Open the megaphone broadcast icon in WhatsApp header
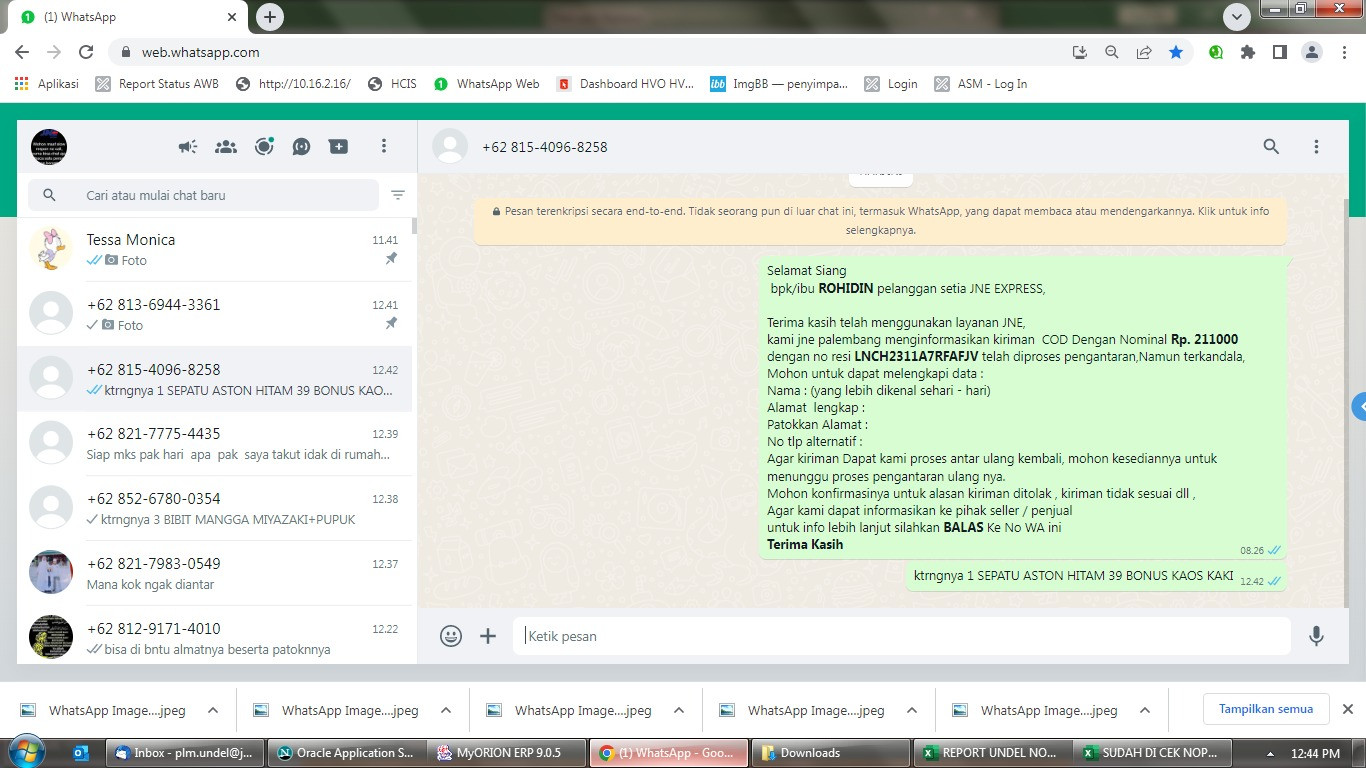This screenshot has width=1366, height=768. [188, 147]
